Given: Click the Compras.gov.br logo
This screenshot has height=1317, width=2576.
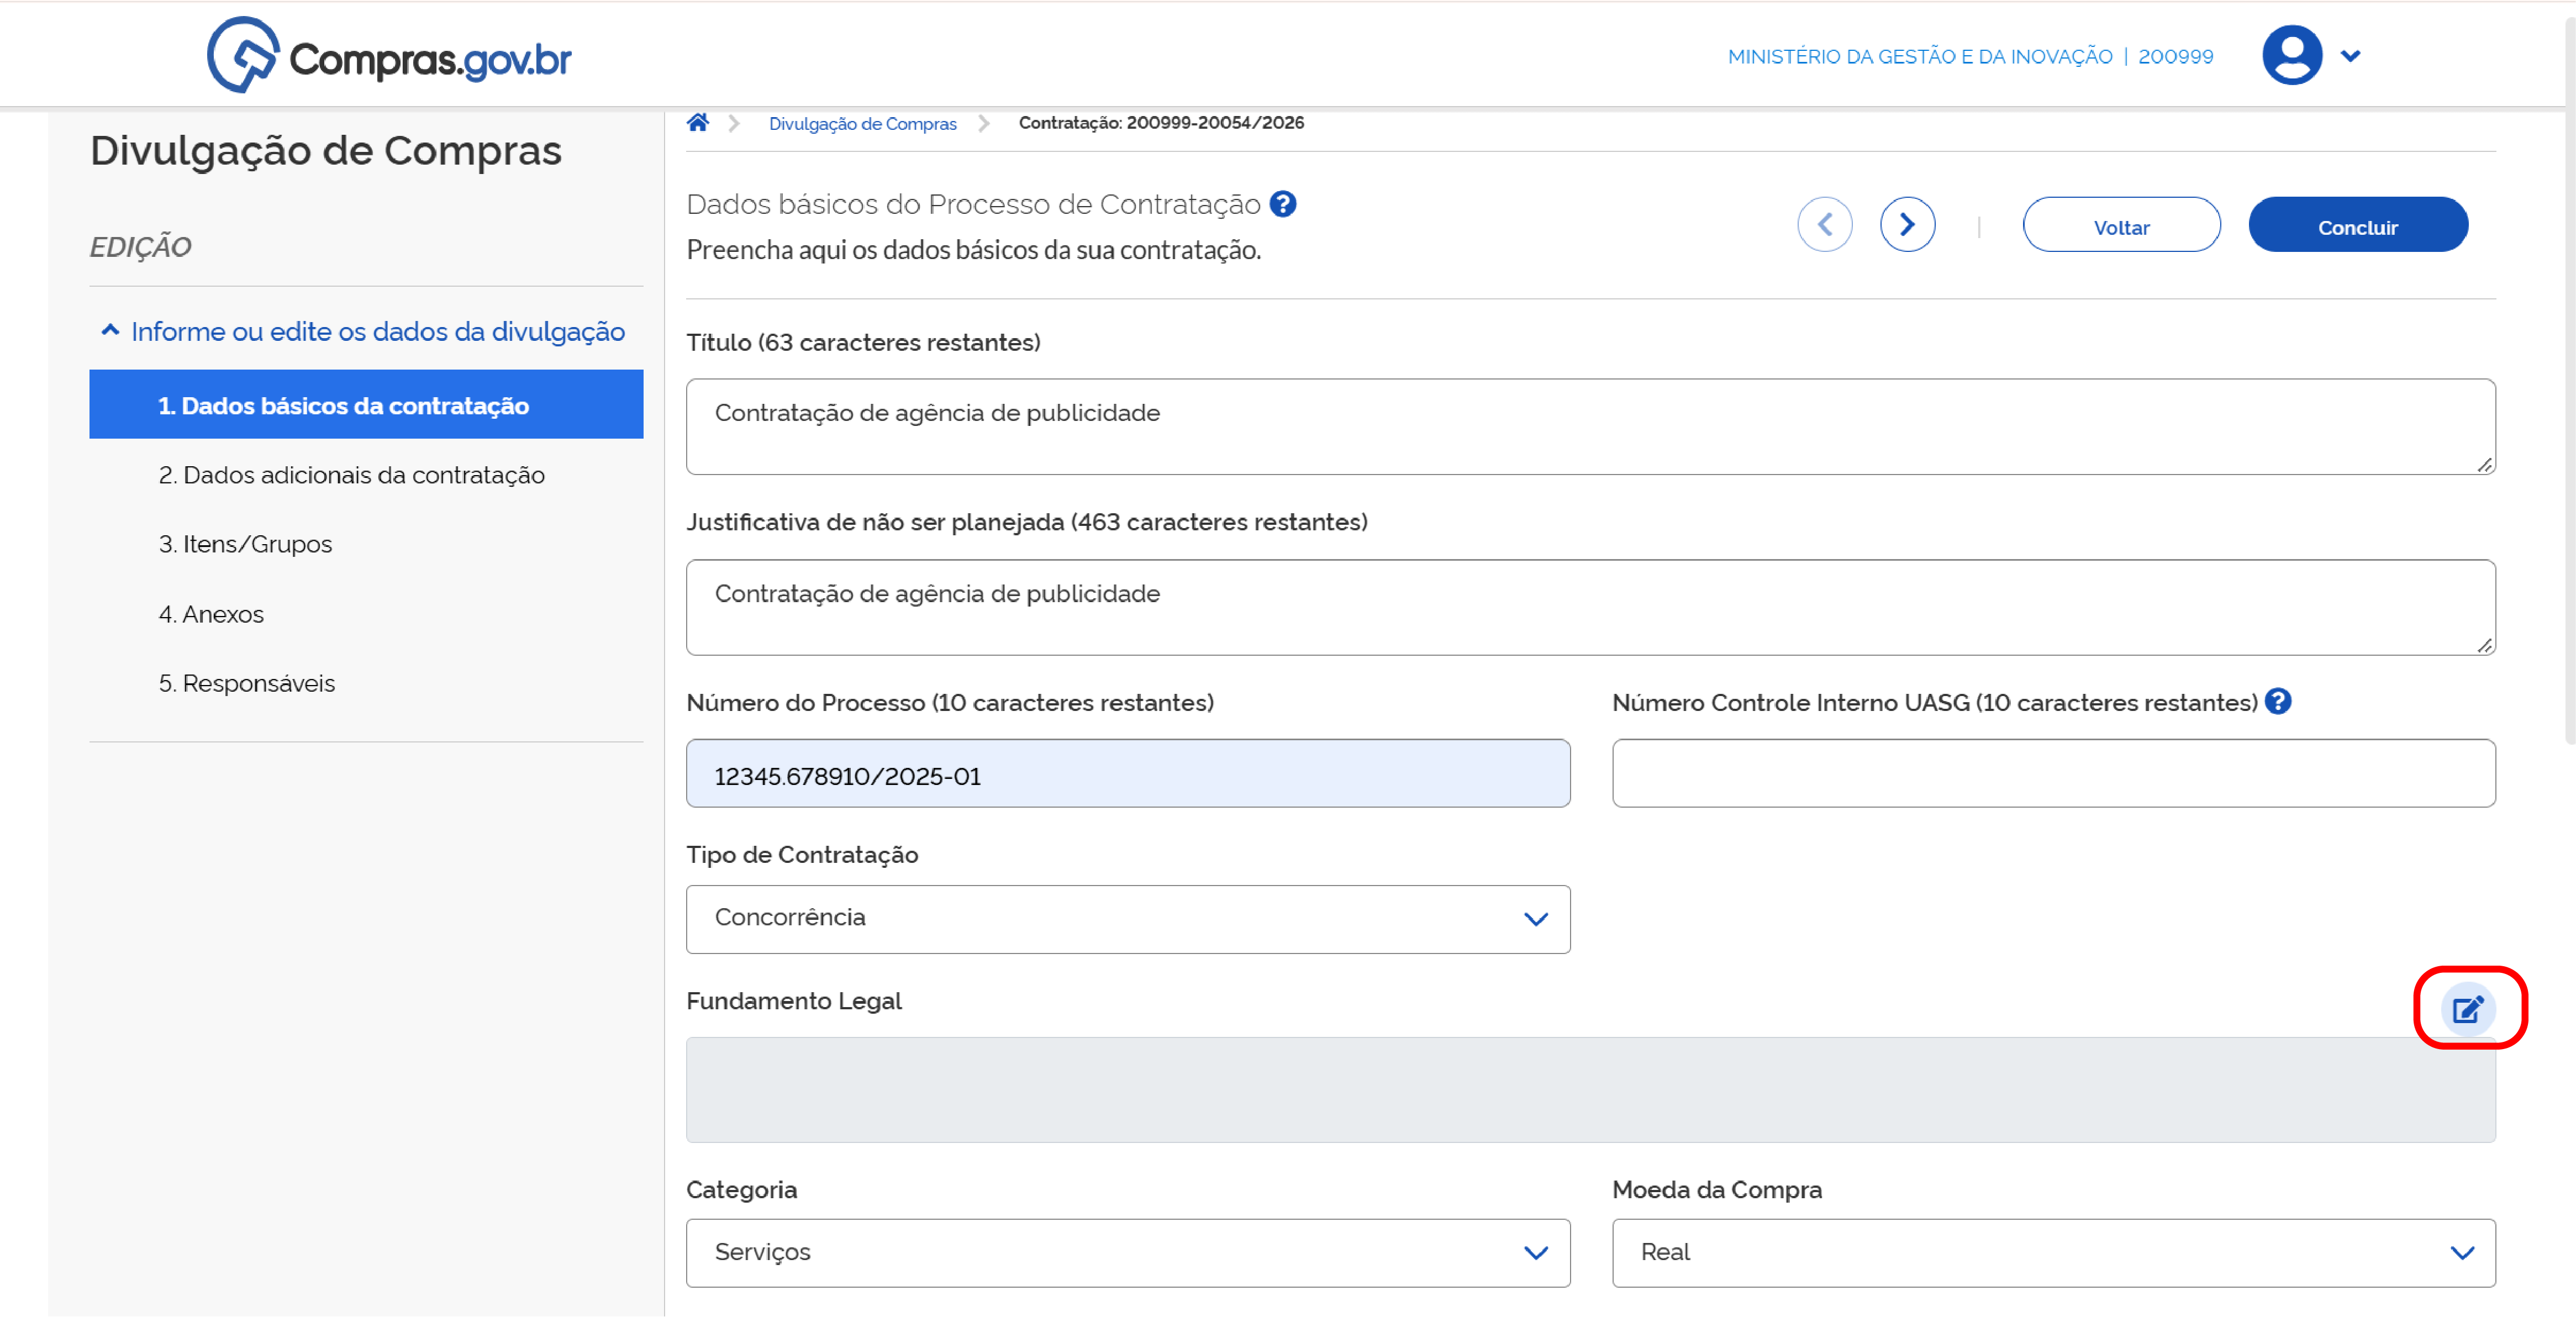Looking at the screenshot, I should (389, 56).
